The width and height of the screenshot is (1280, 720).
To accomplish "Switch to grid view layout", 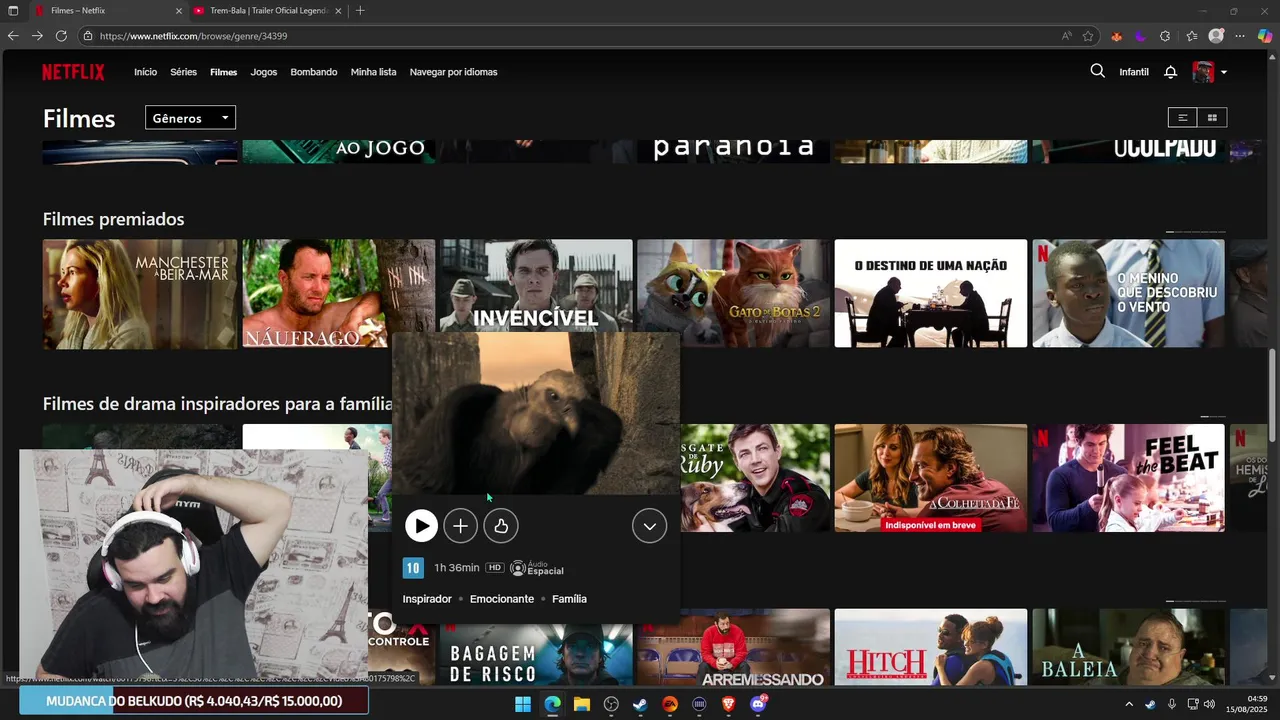I will [1212, 118].
